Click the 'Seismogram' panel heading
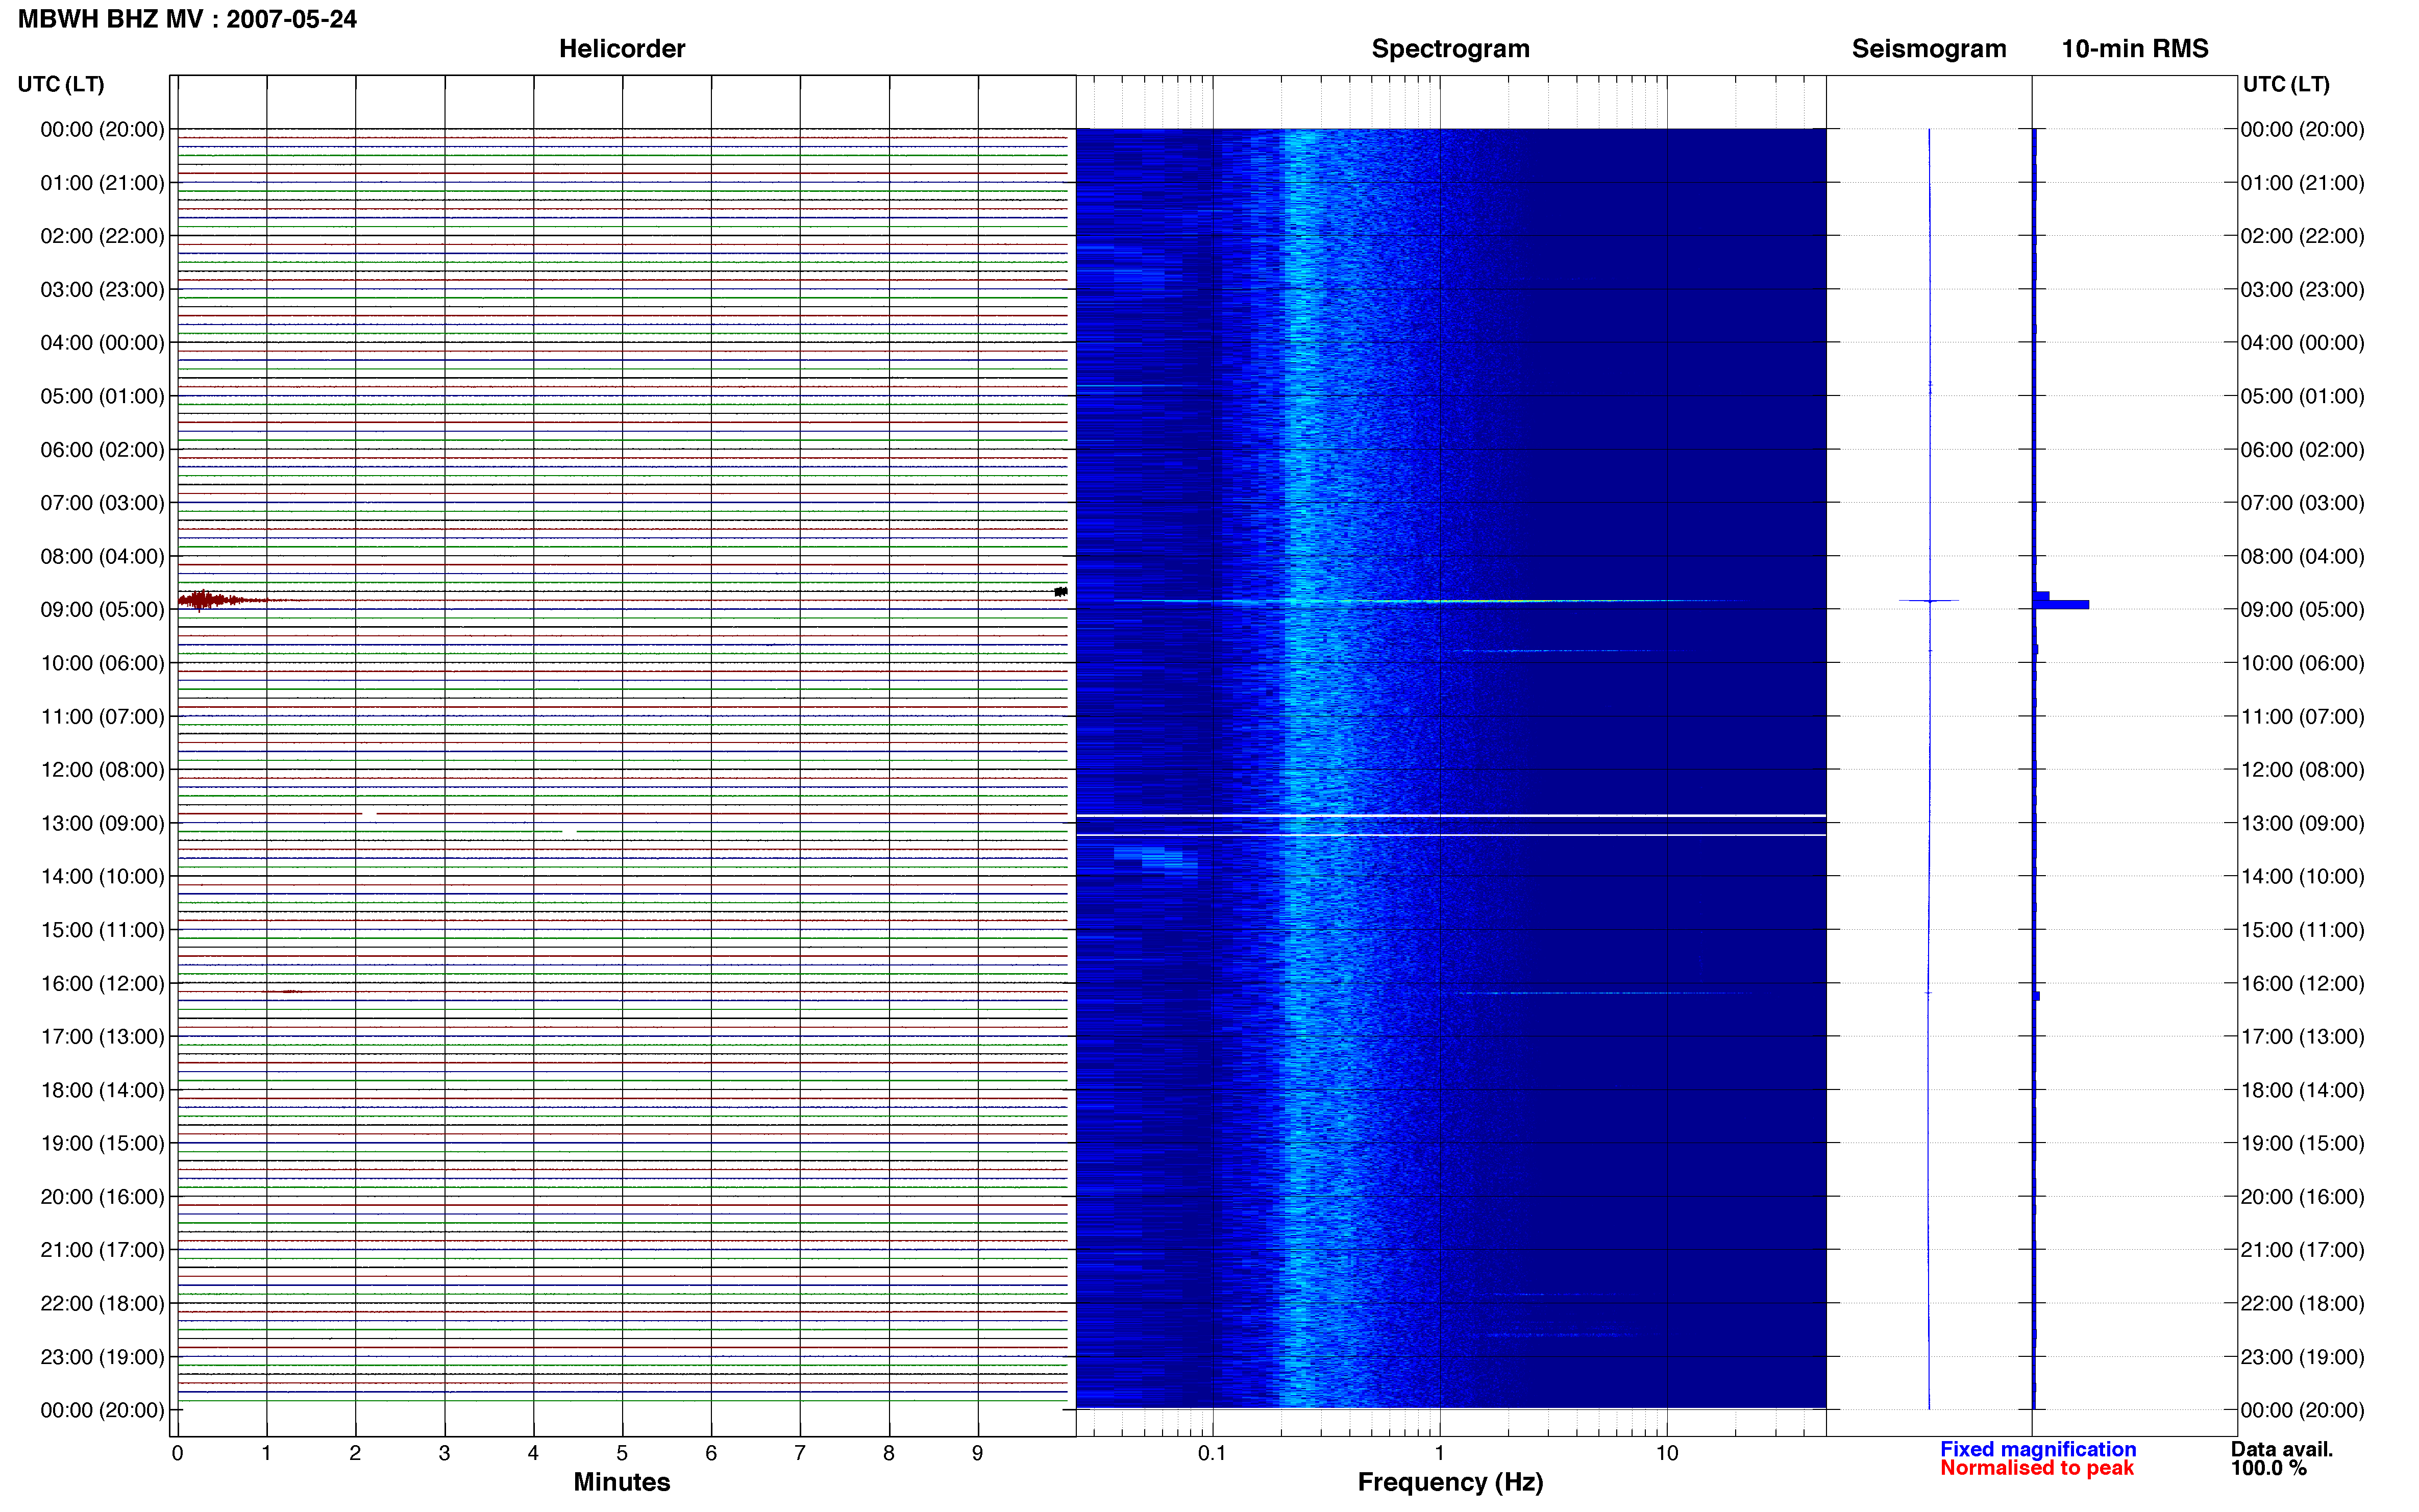 click(x=1929, y=49)
